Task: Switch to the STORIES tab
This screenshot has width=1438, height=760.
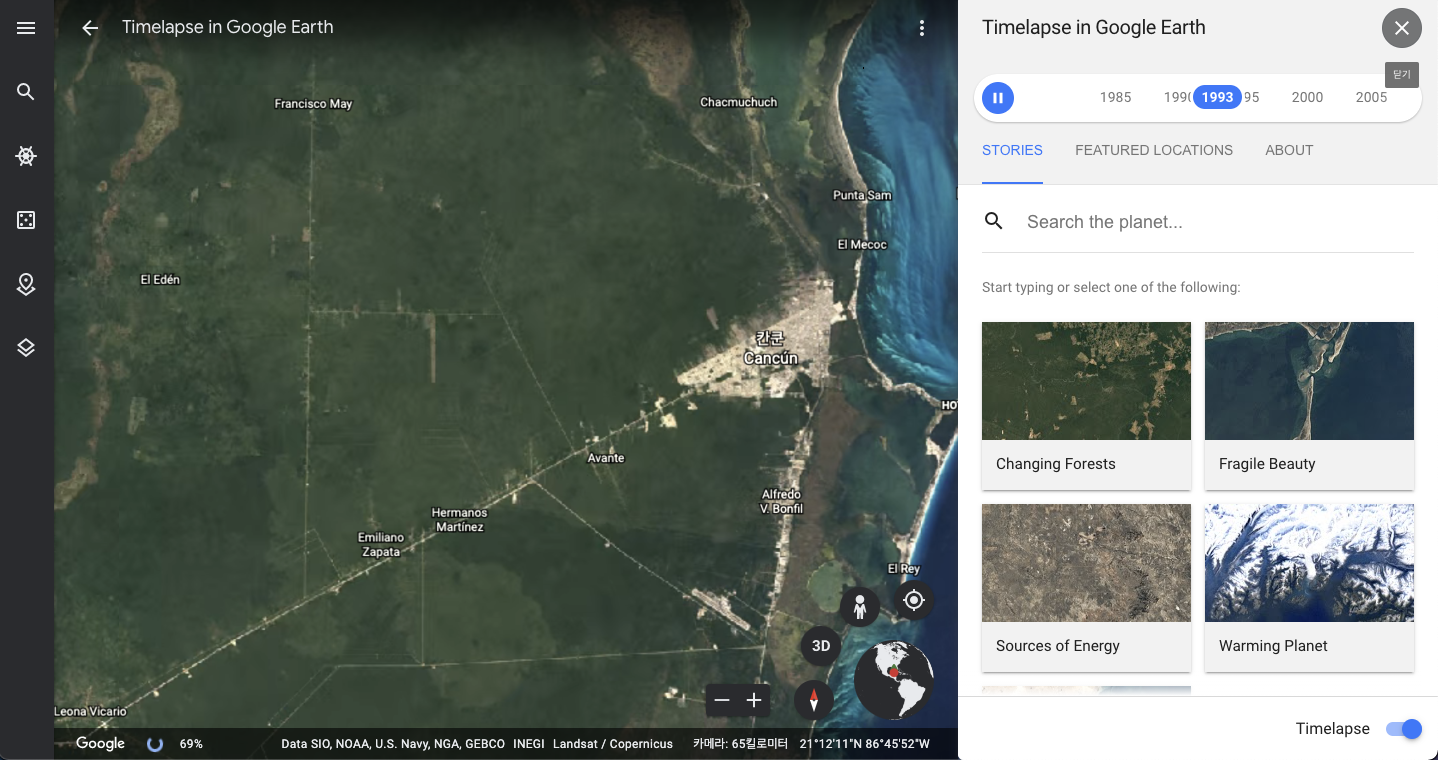Action: point(1012,150)
